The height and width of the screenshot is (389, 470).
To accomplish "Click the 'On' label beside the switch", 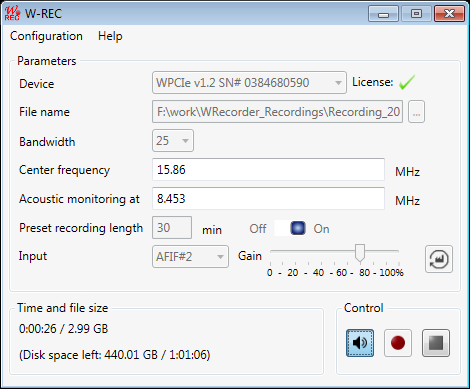I will 321,229.
